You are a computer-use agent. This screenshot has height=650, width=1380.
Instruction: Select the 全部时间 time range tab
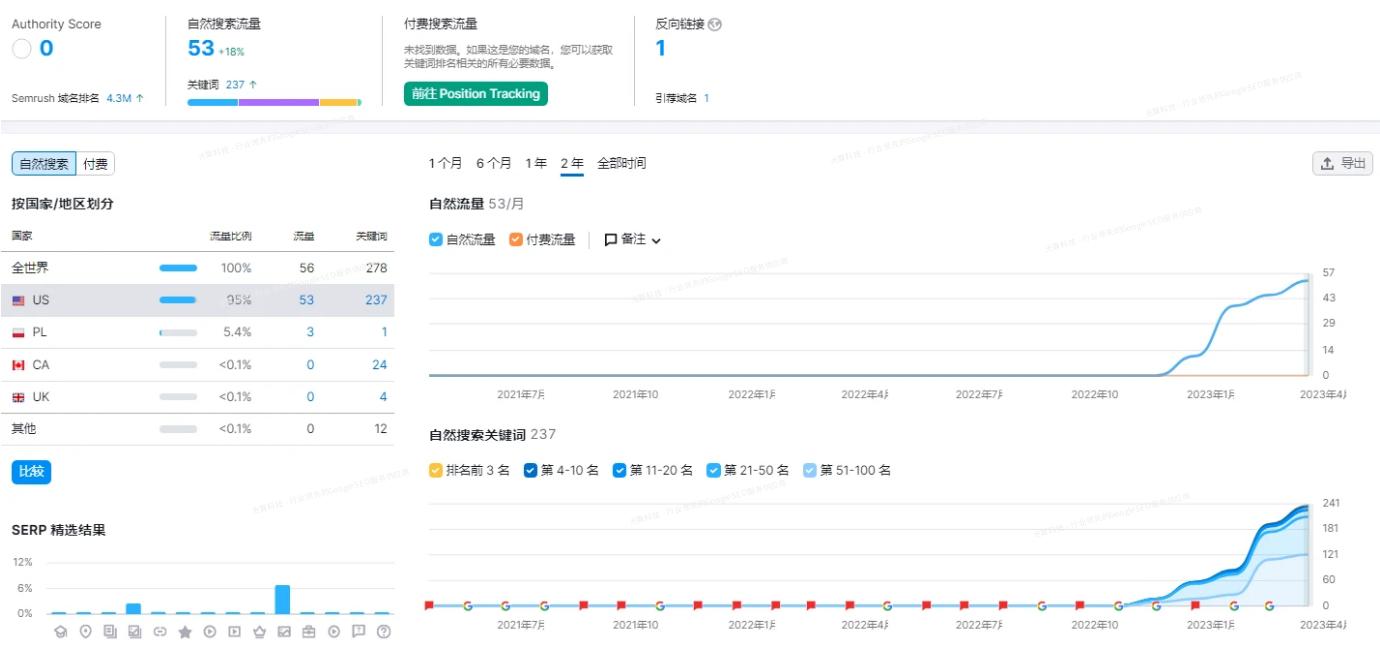[620, 162]
